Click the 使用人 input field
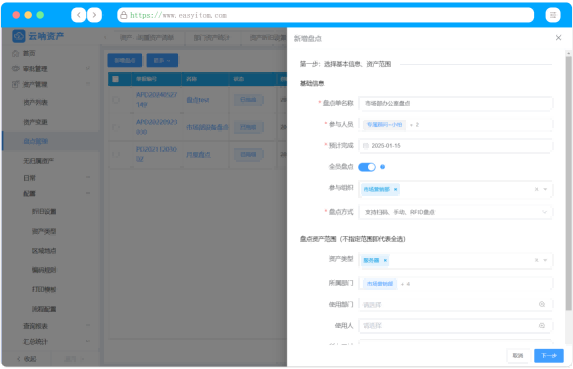This screenshot has height=369, width=573. (x=455, y=326)
